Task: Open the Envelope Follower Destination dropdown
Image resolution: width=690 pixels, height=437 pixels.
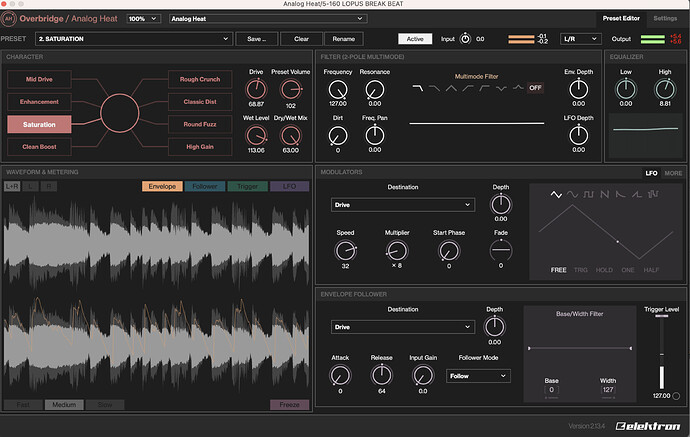Action: click(x=403, y=327)
